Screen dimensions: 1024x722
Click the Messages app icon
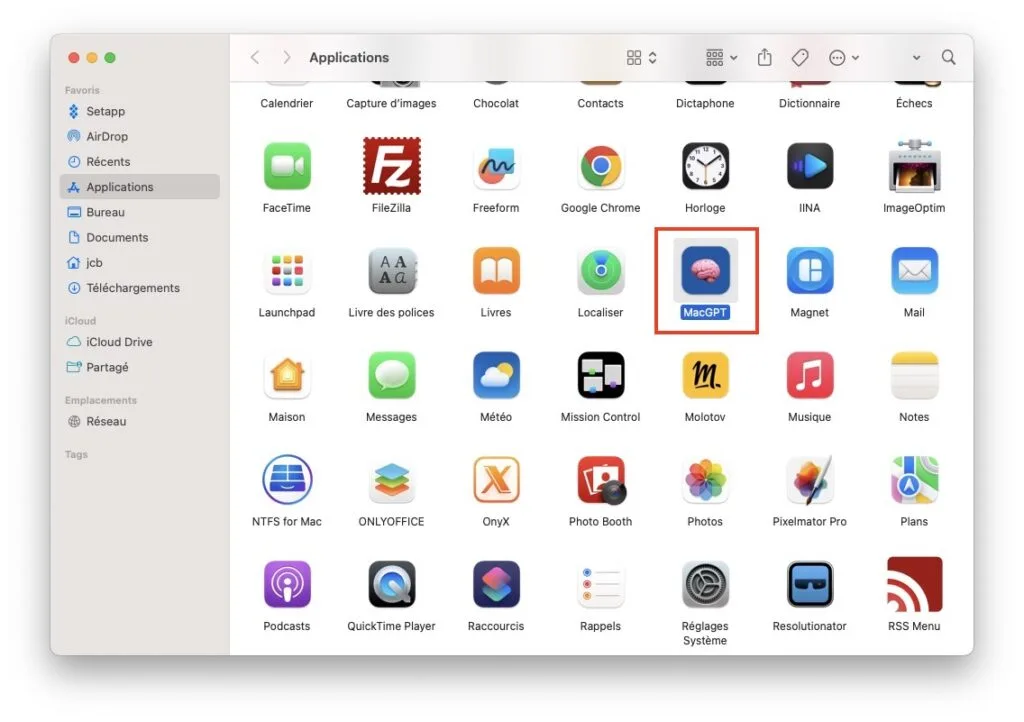click(392, 375)
